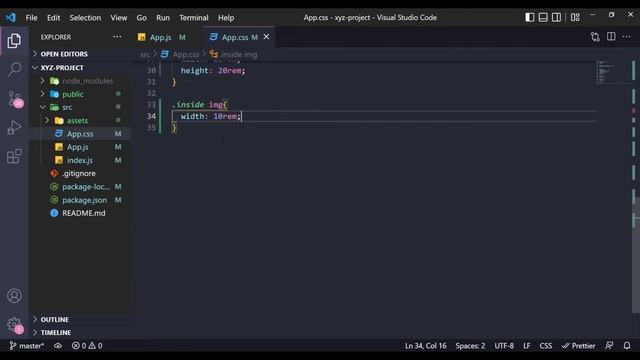Open the Selection menu
The width and height of the screenshot is (640, 360).
click(85, 18)
